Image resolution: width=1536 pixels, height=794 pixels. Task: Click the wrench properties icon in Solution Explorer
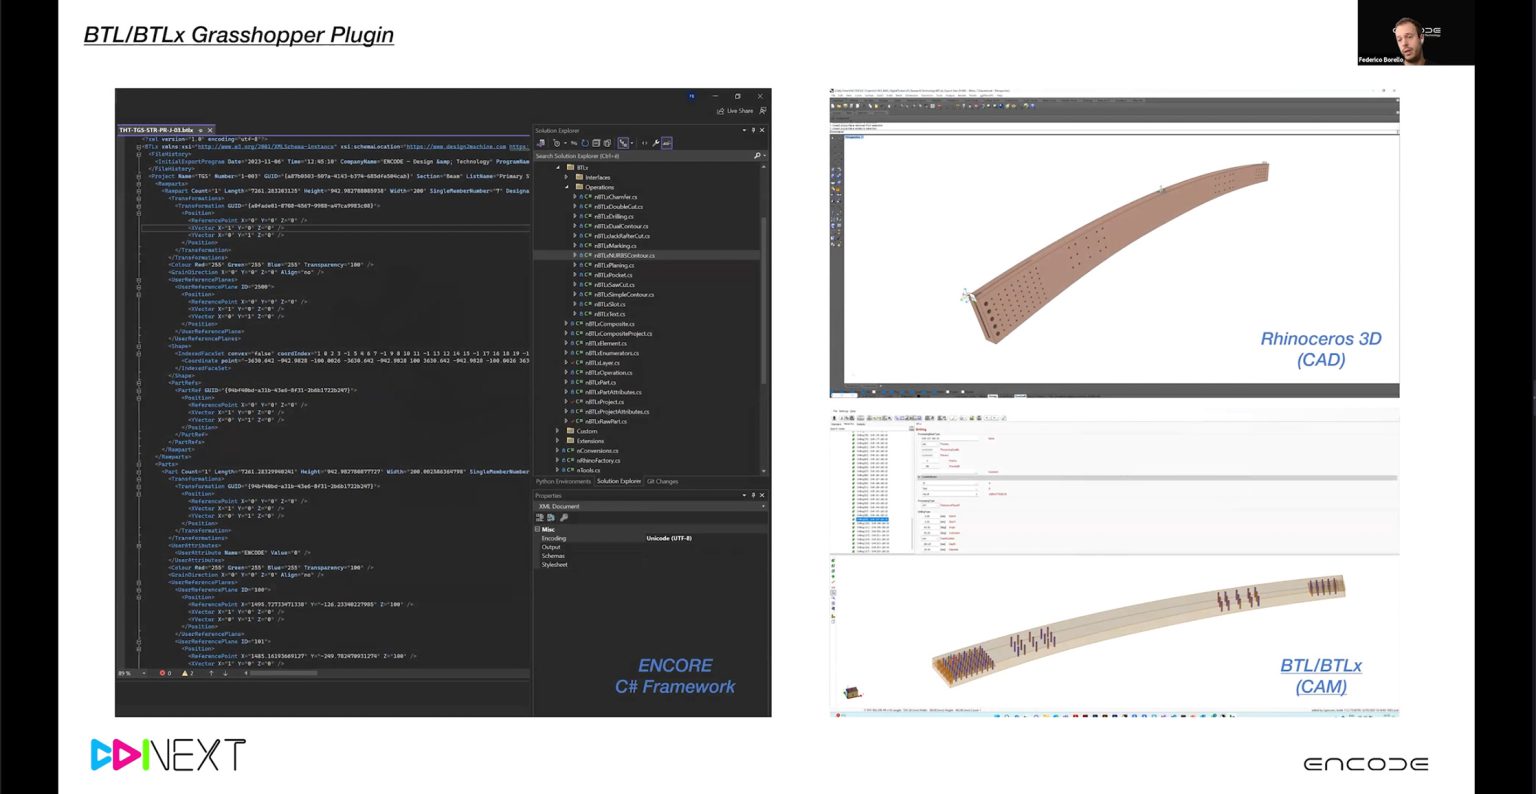(x=656, y=143)
